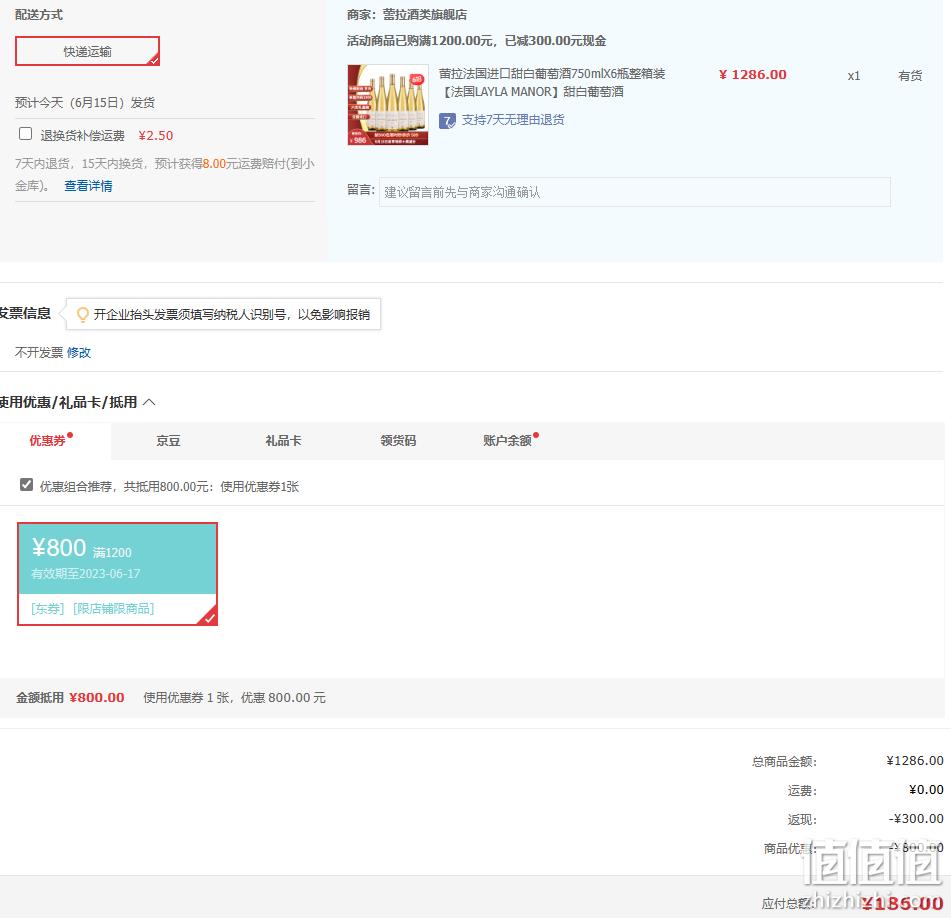Click the merchant name 蕾拉酒类旗舰店
This screenshot has height=918, width=951.
coord(425,15)
